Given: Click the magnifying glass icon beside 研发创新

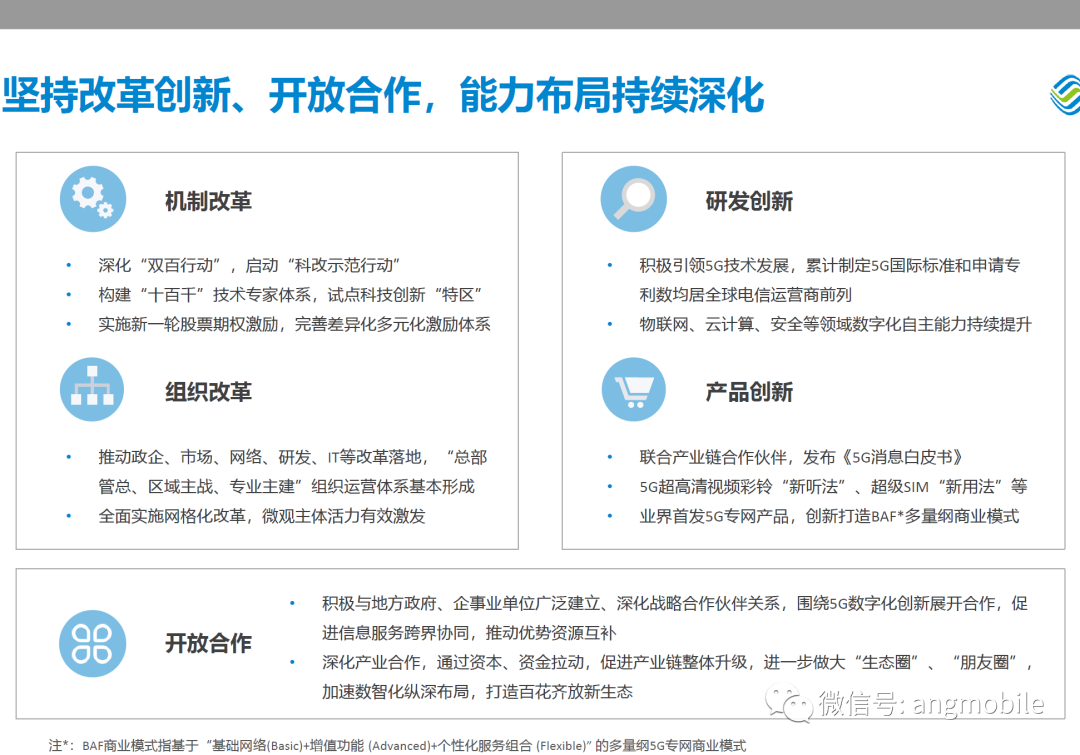Looking at the screenshot, I should pos(634,199).
